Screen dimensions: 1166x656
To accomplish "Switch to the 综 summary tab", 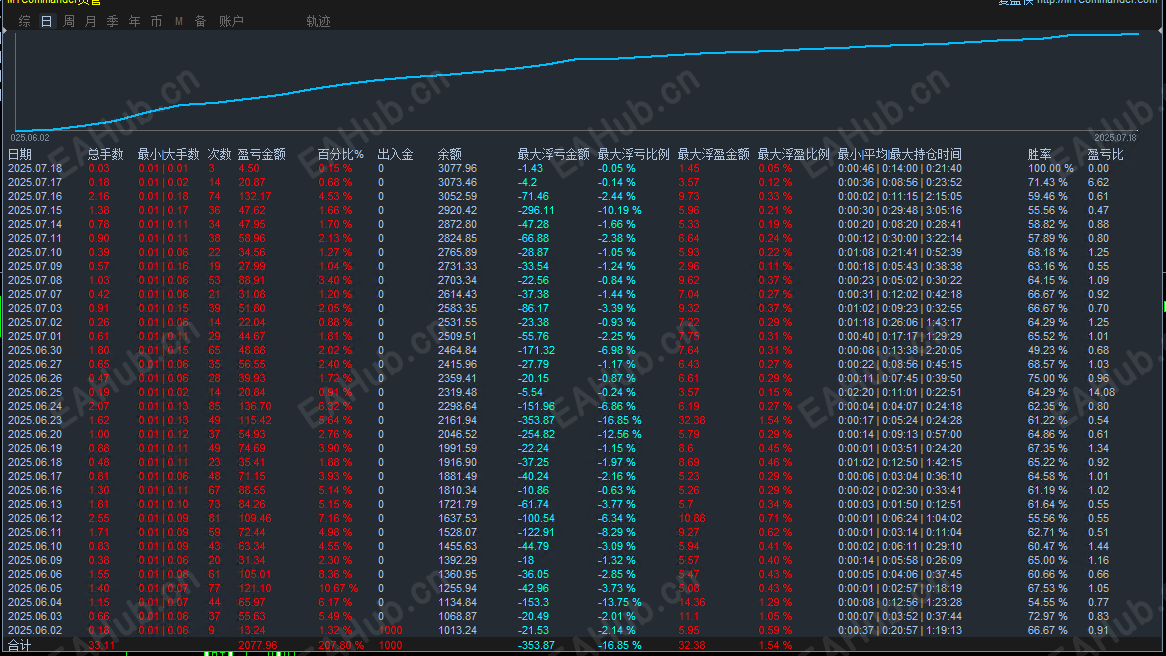I will point(25,22).
